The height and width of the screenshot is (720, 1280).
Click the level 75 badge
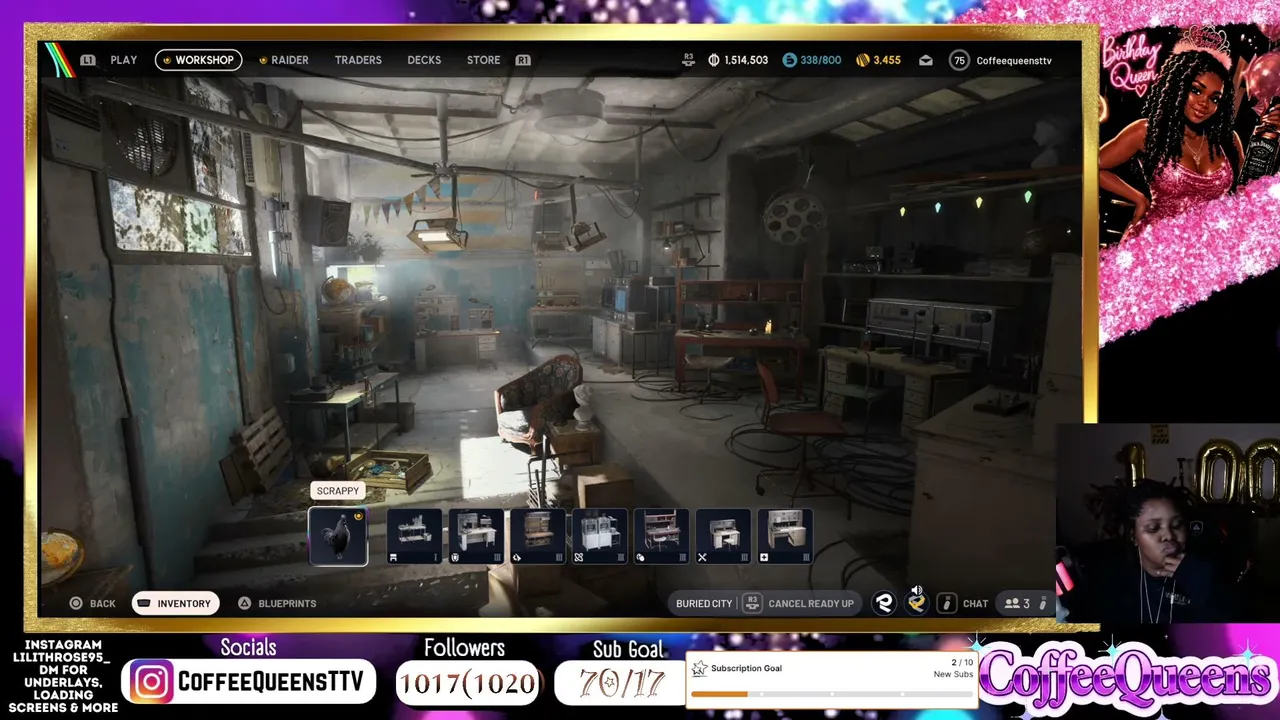pyautogui.click(x=959, y=60)
